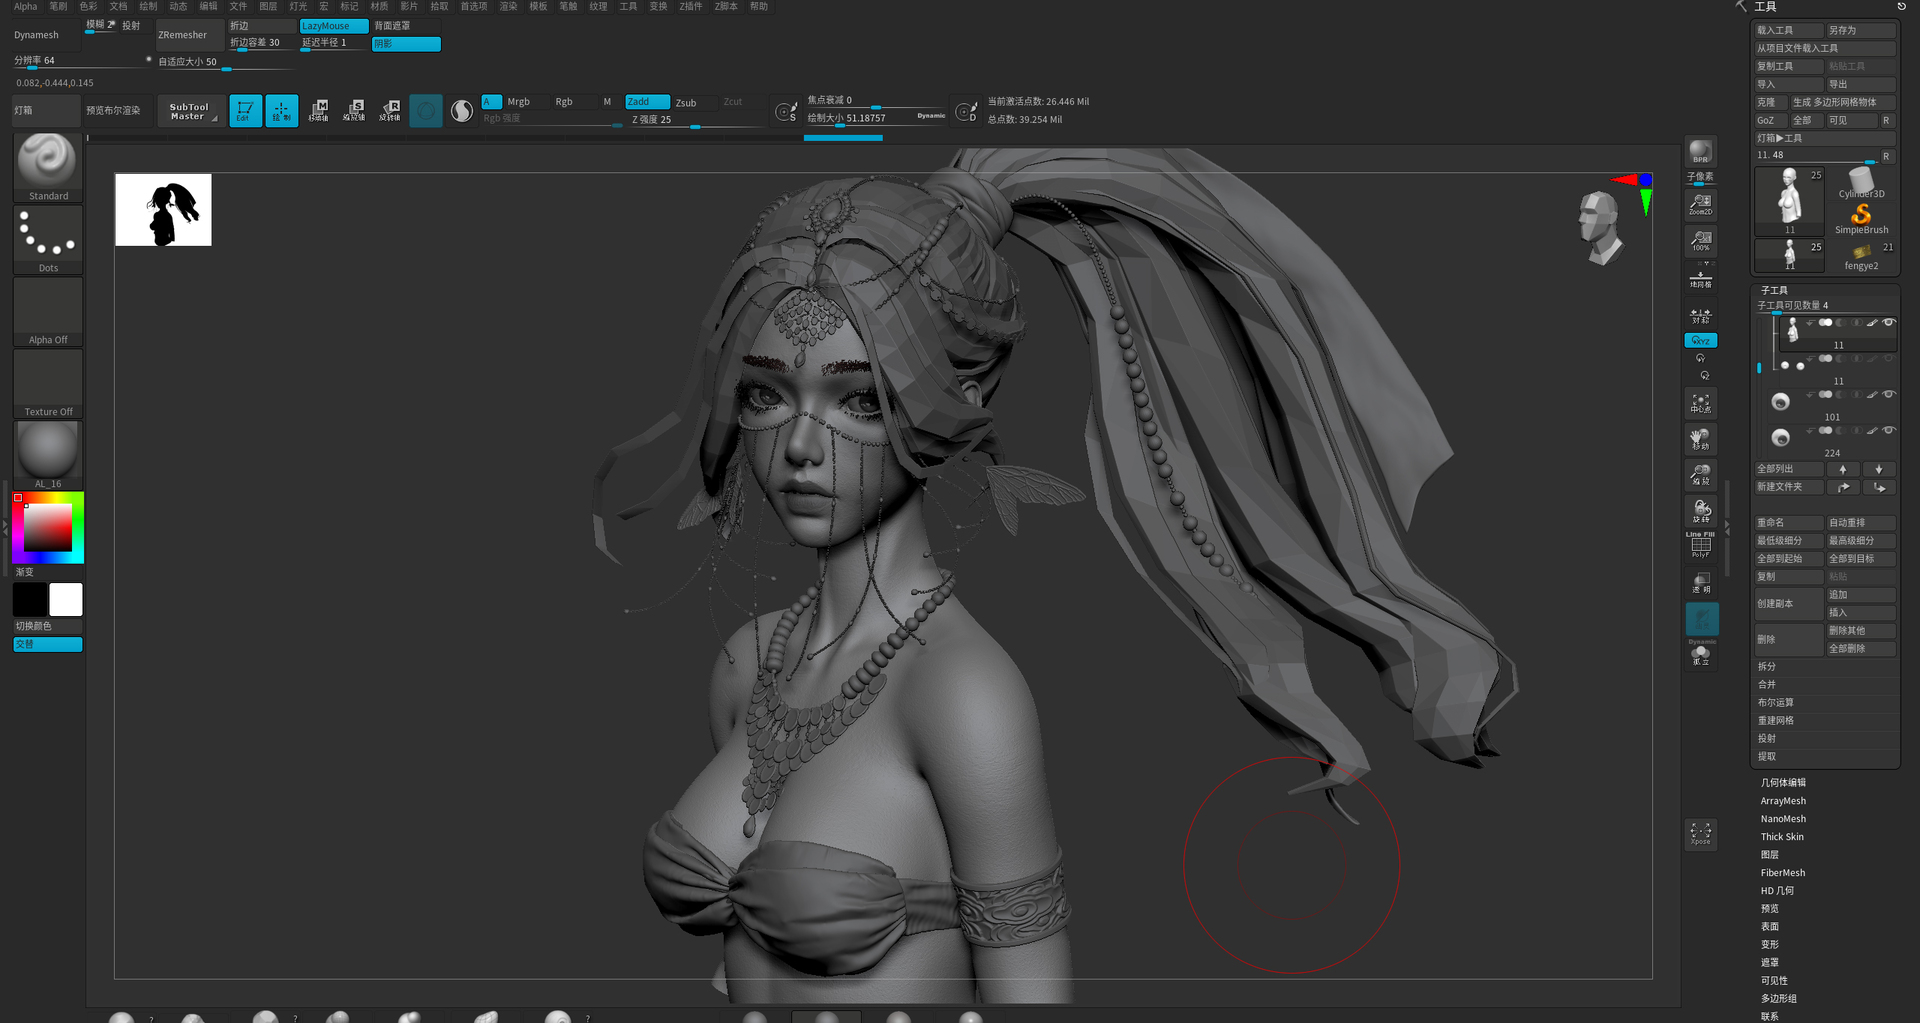Open the 首选项 preferences menu
Image resolution: width=1920 pixels, height=1023 pixels.
[x=473, y=6]
